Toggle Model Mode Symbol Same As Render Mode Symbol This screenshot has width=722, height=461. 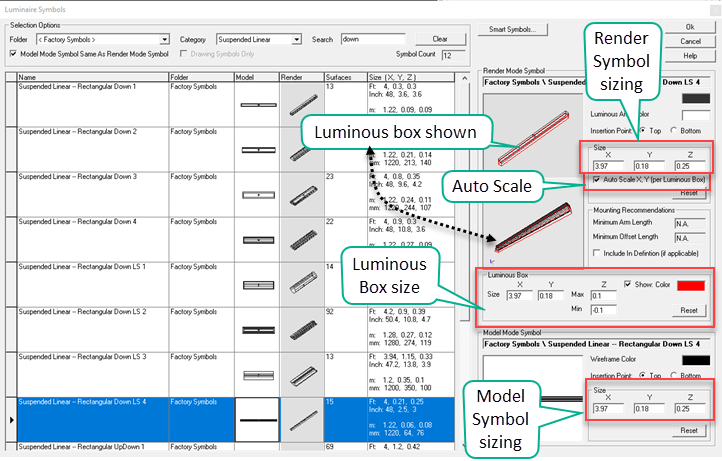click(13, 53)
